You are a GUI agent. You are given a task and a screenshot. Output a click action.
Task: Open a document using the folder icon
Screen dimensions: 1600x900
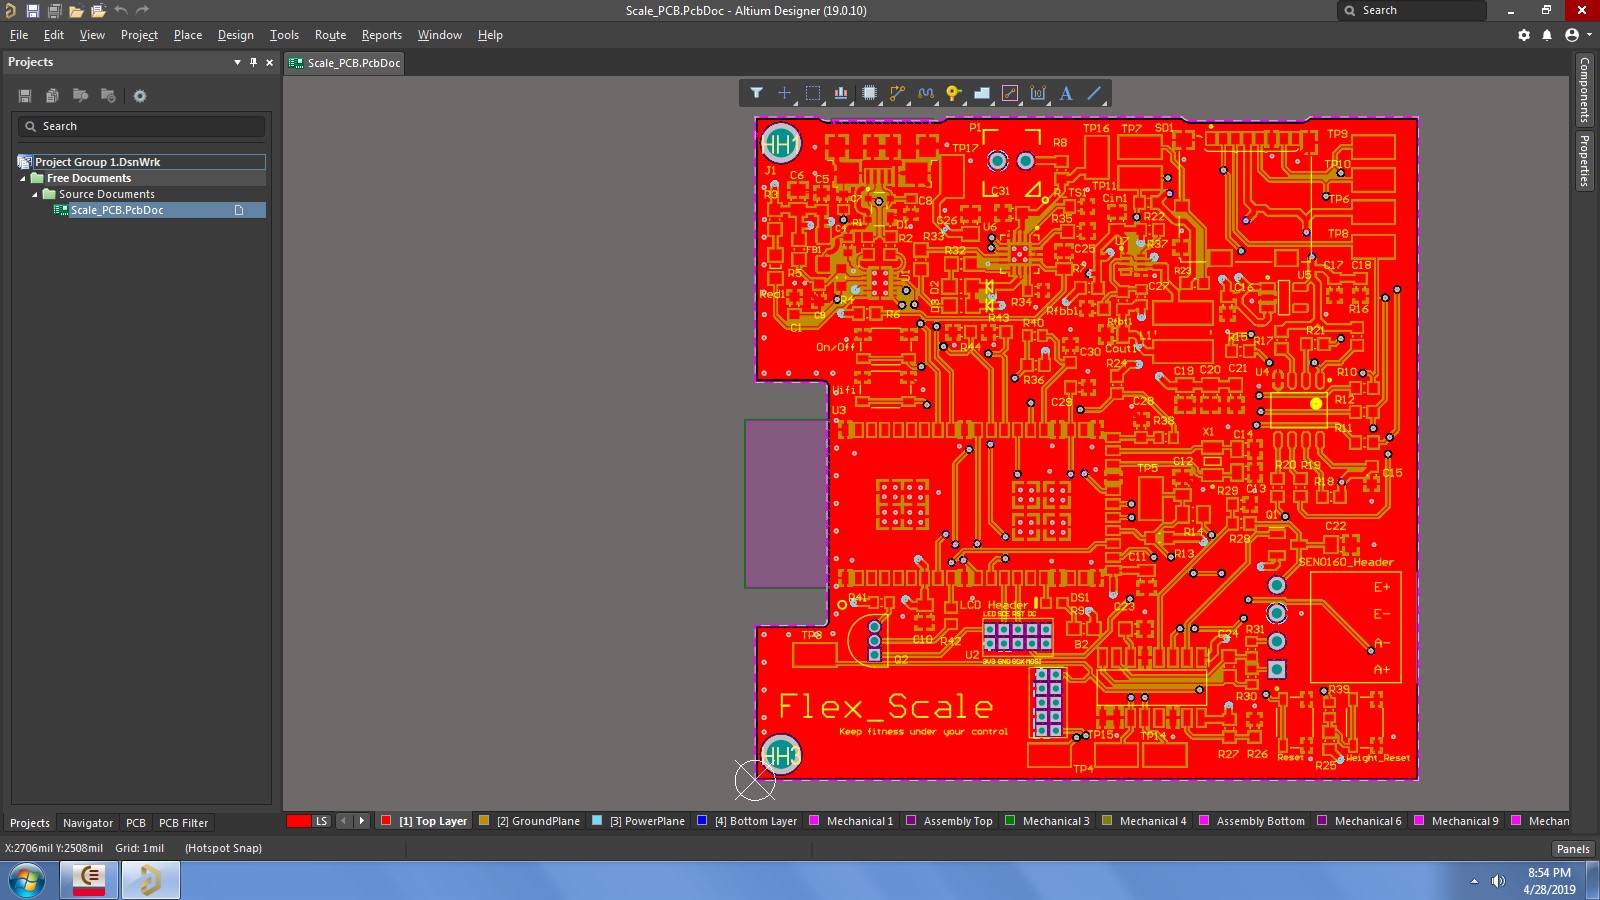click(76, 10)
